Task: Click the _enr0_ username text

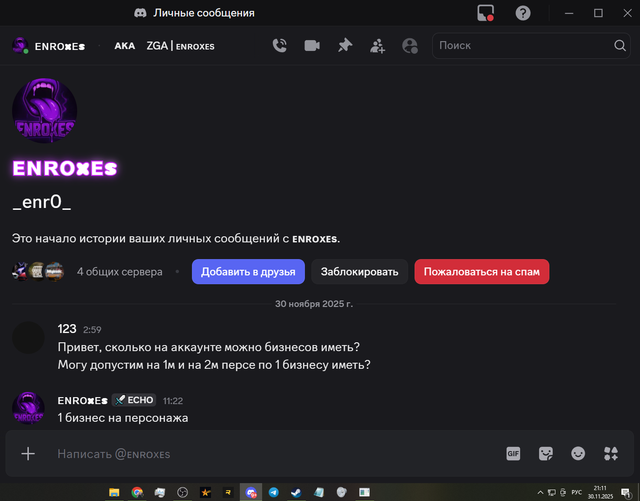Action: (42, 202)
